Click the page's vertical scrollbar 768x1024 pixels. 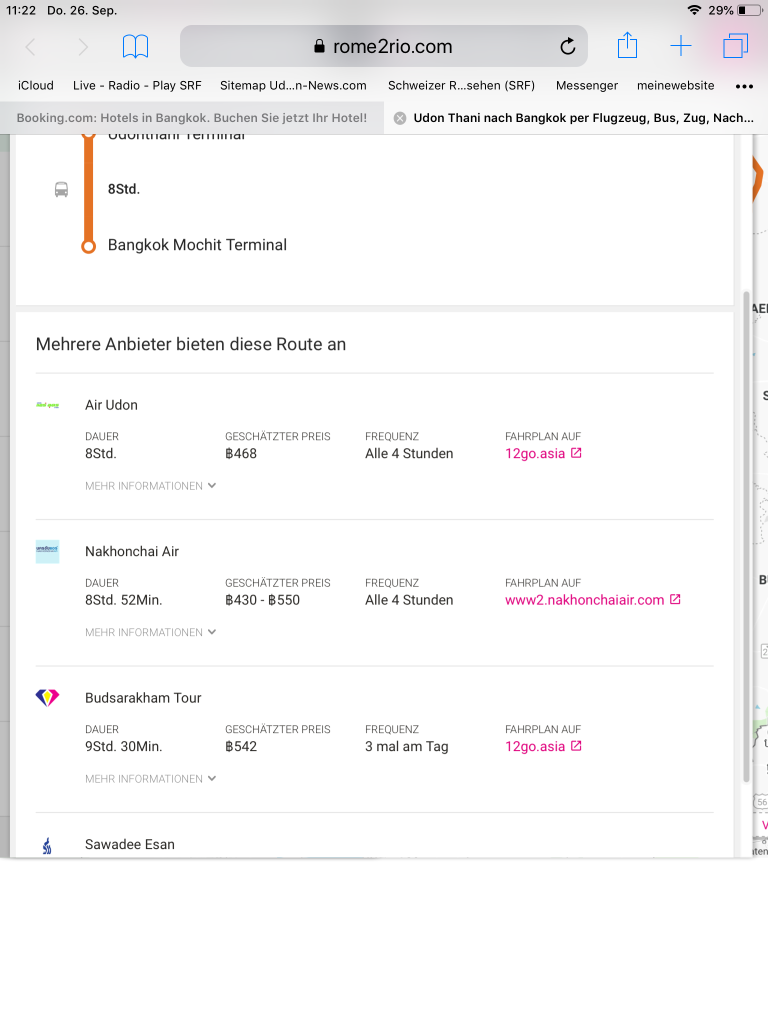(x=746, y=540)
